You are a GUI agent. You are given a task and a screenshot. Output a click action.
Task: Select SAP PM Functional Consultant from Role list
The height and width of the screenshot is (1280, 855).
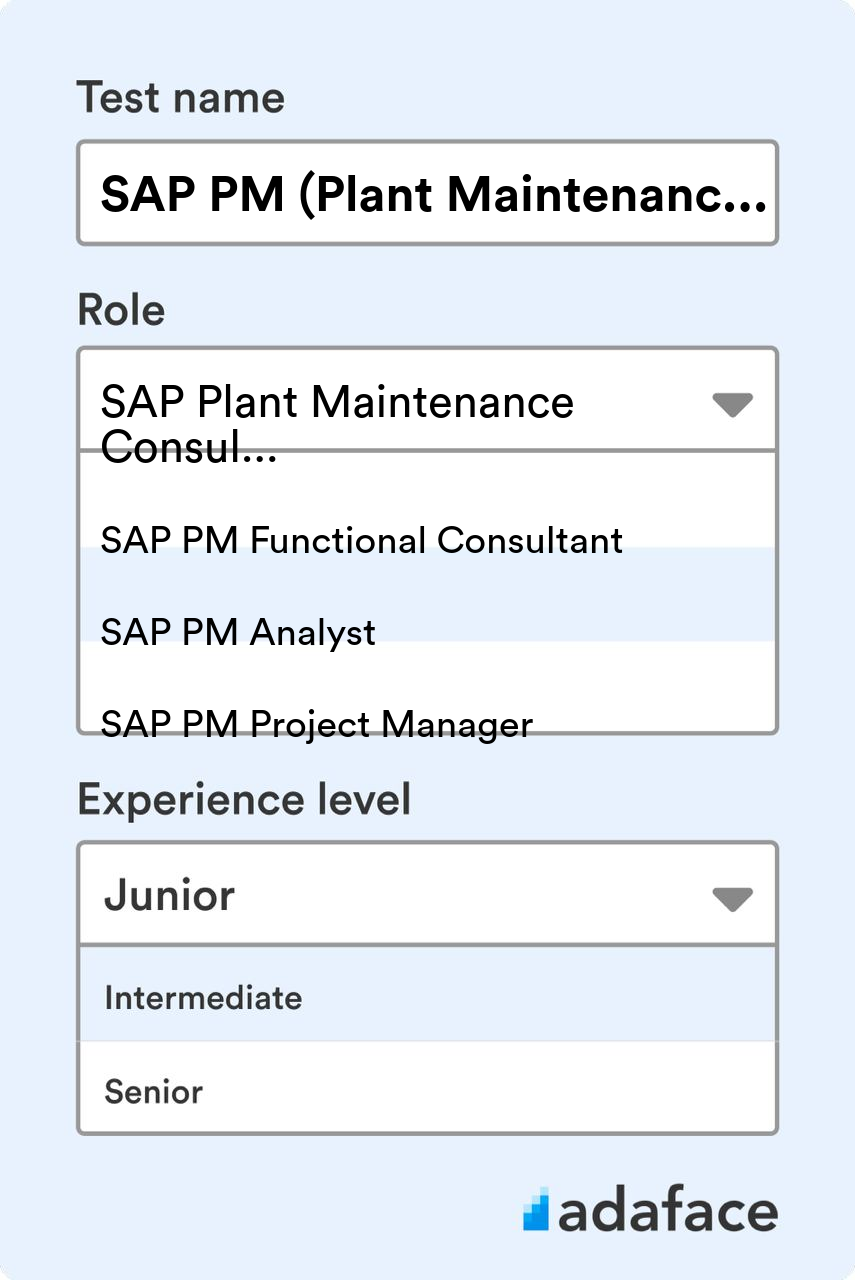[362, 541]
